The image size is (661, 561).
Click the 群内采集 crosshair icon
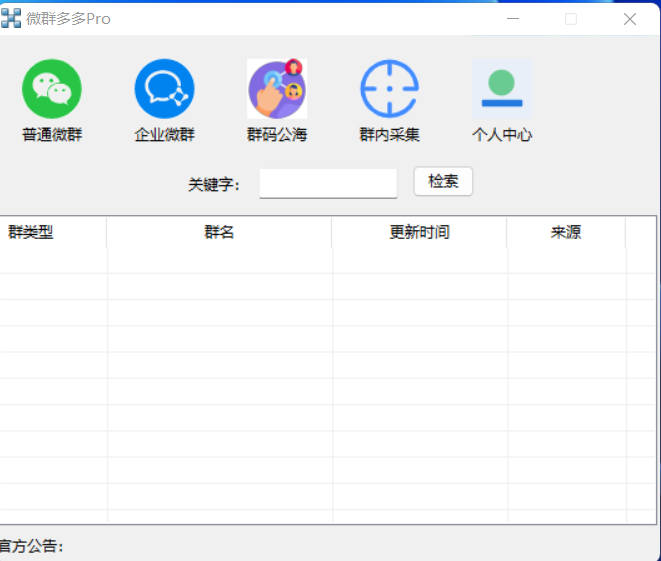coord(389,89)
